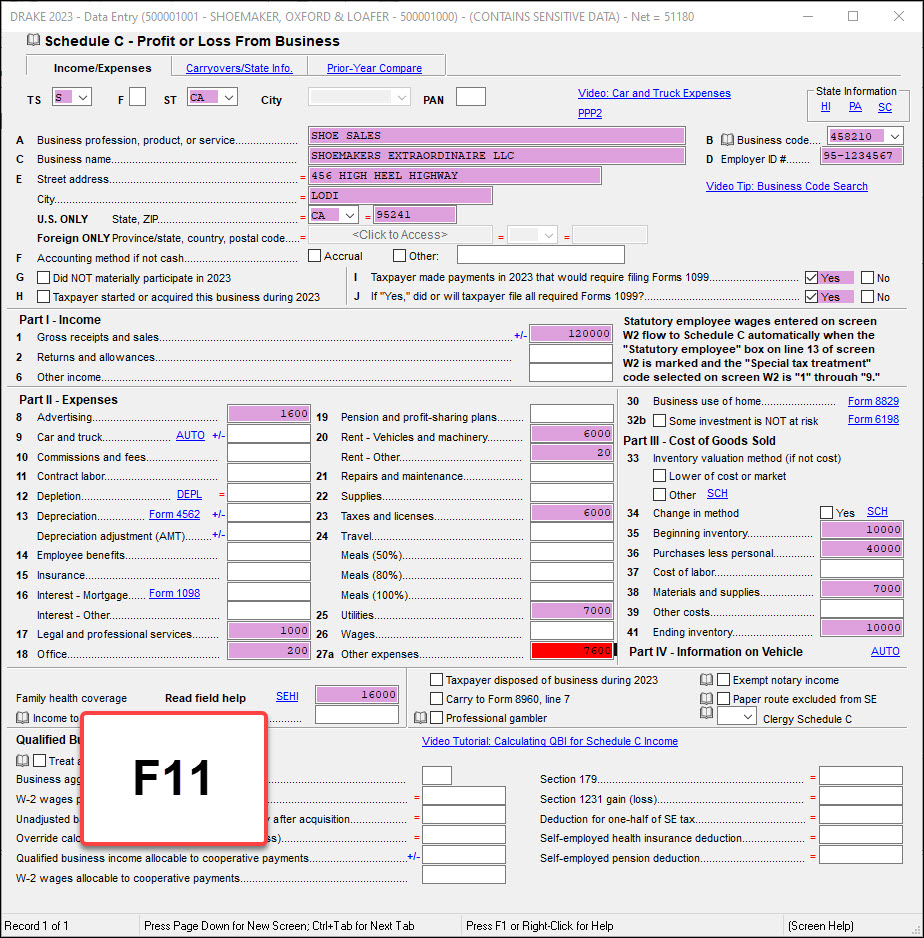Expand the Clergy Schedule C dropdown
The width and height of the screenshot is (924, 938).
[737, 716]
